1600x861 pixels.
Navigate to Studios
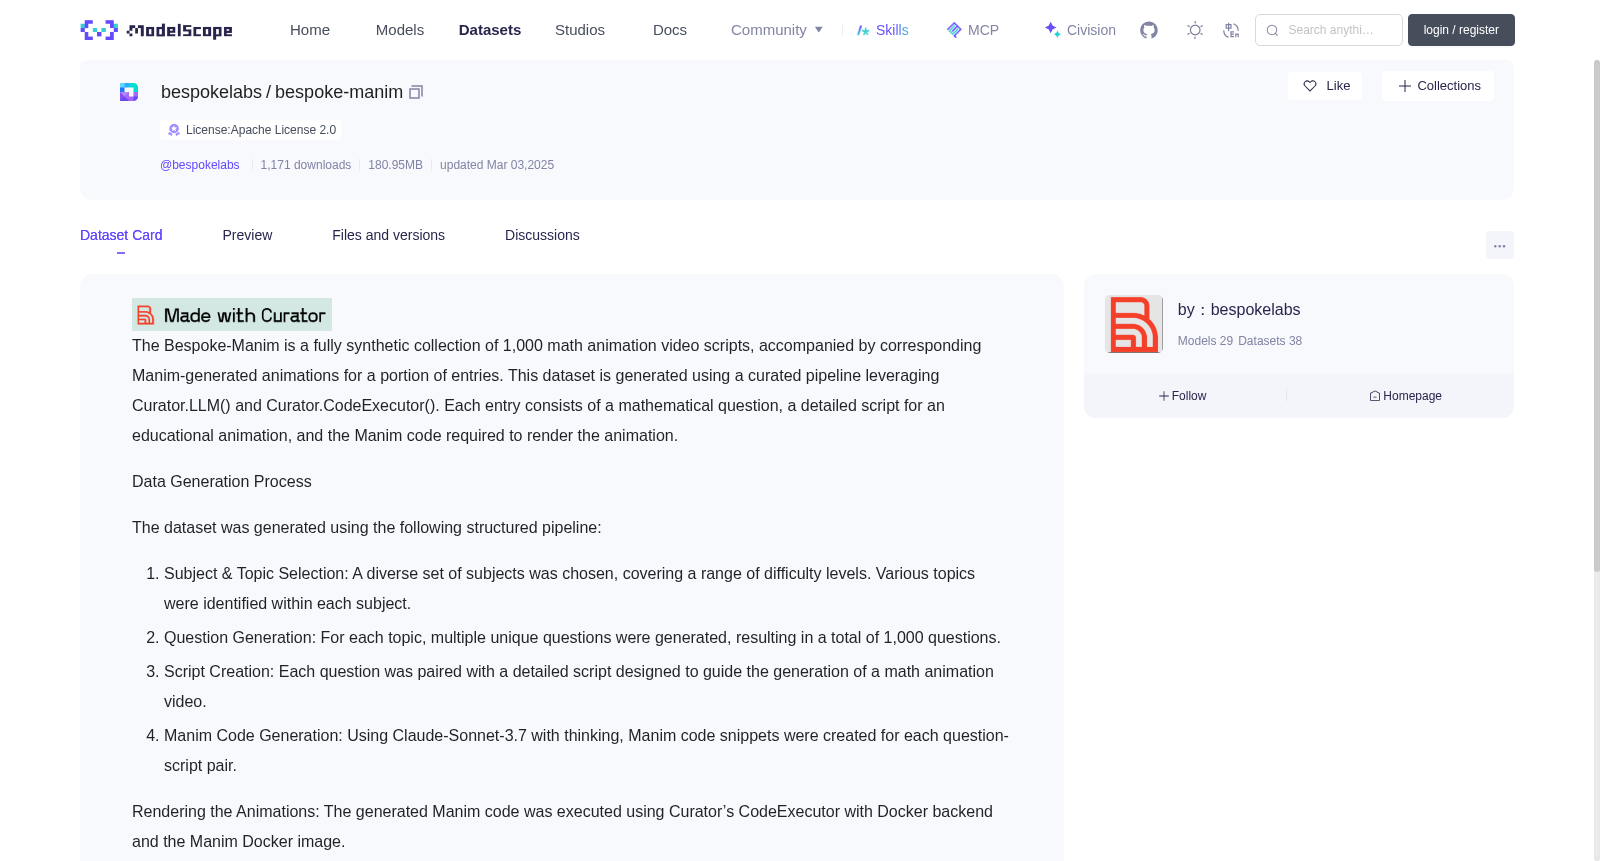click(580, 30)
